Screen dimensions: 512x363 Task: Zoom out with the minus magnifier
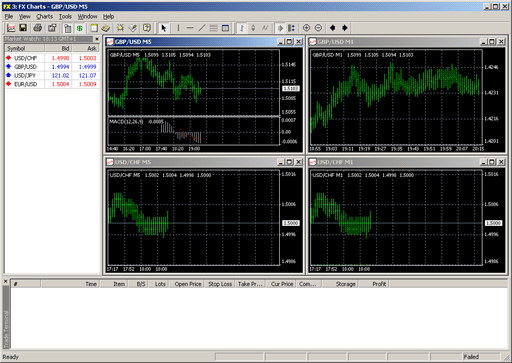pos(318,28)
